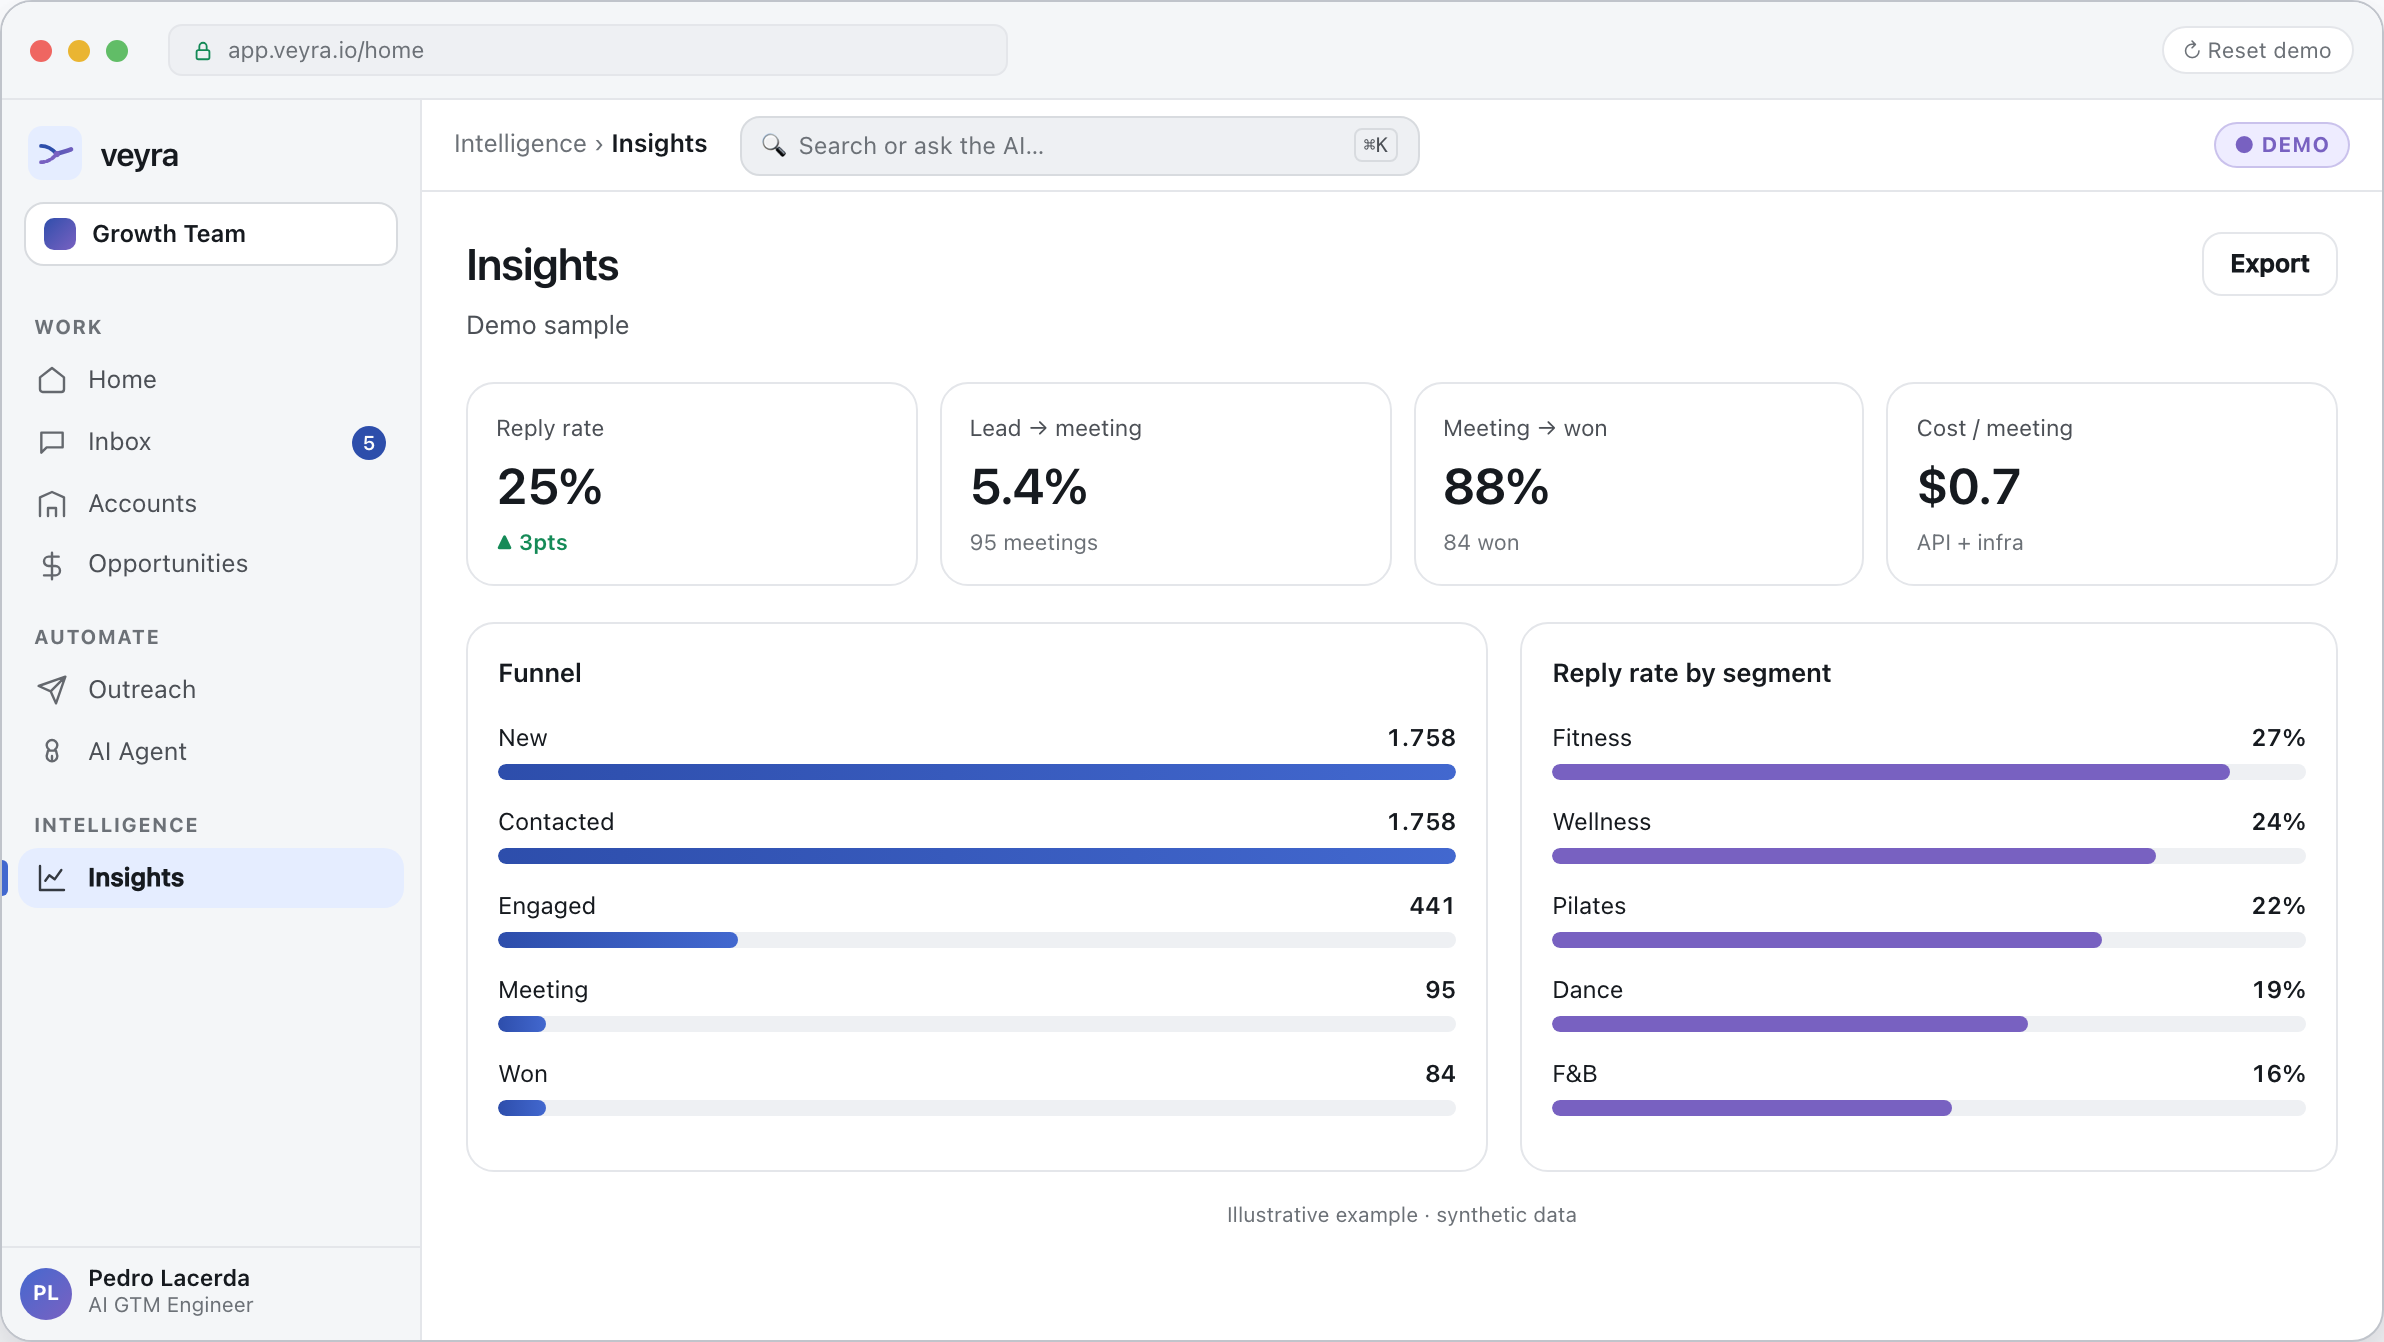
Task: Open the Growth Team workspace switcher
Action: [211, 234]
